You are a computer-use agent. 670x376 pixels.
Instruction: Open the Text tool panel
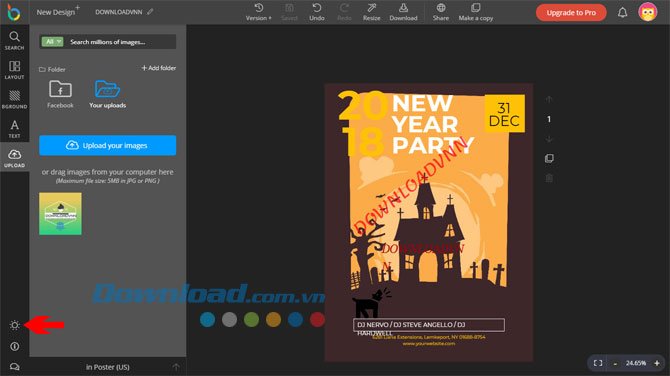click(x=15, y=129)
